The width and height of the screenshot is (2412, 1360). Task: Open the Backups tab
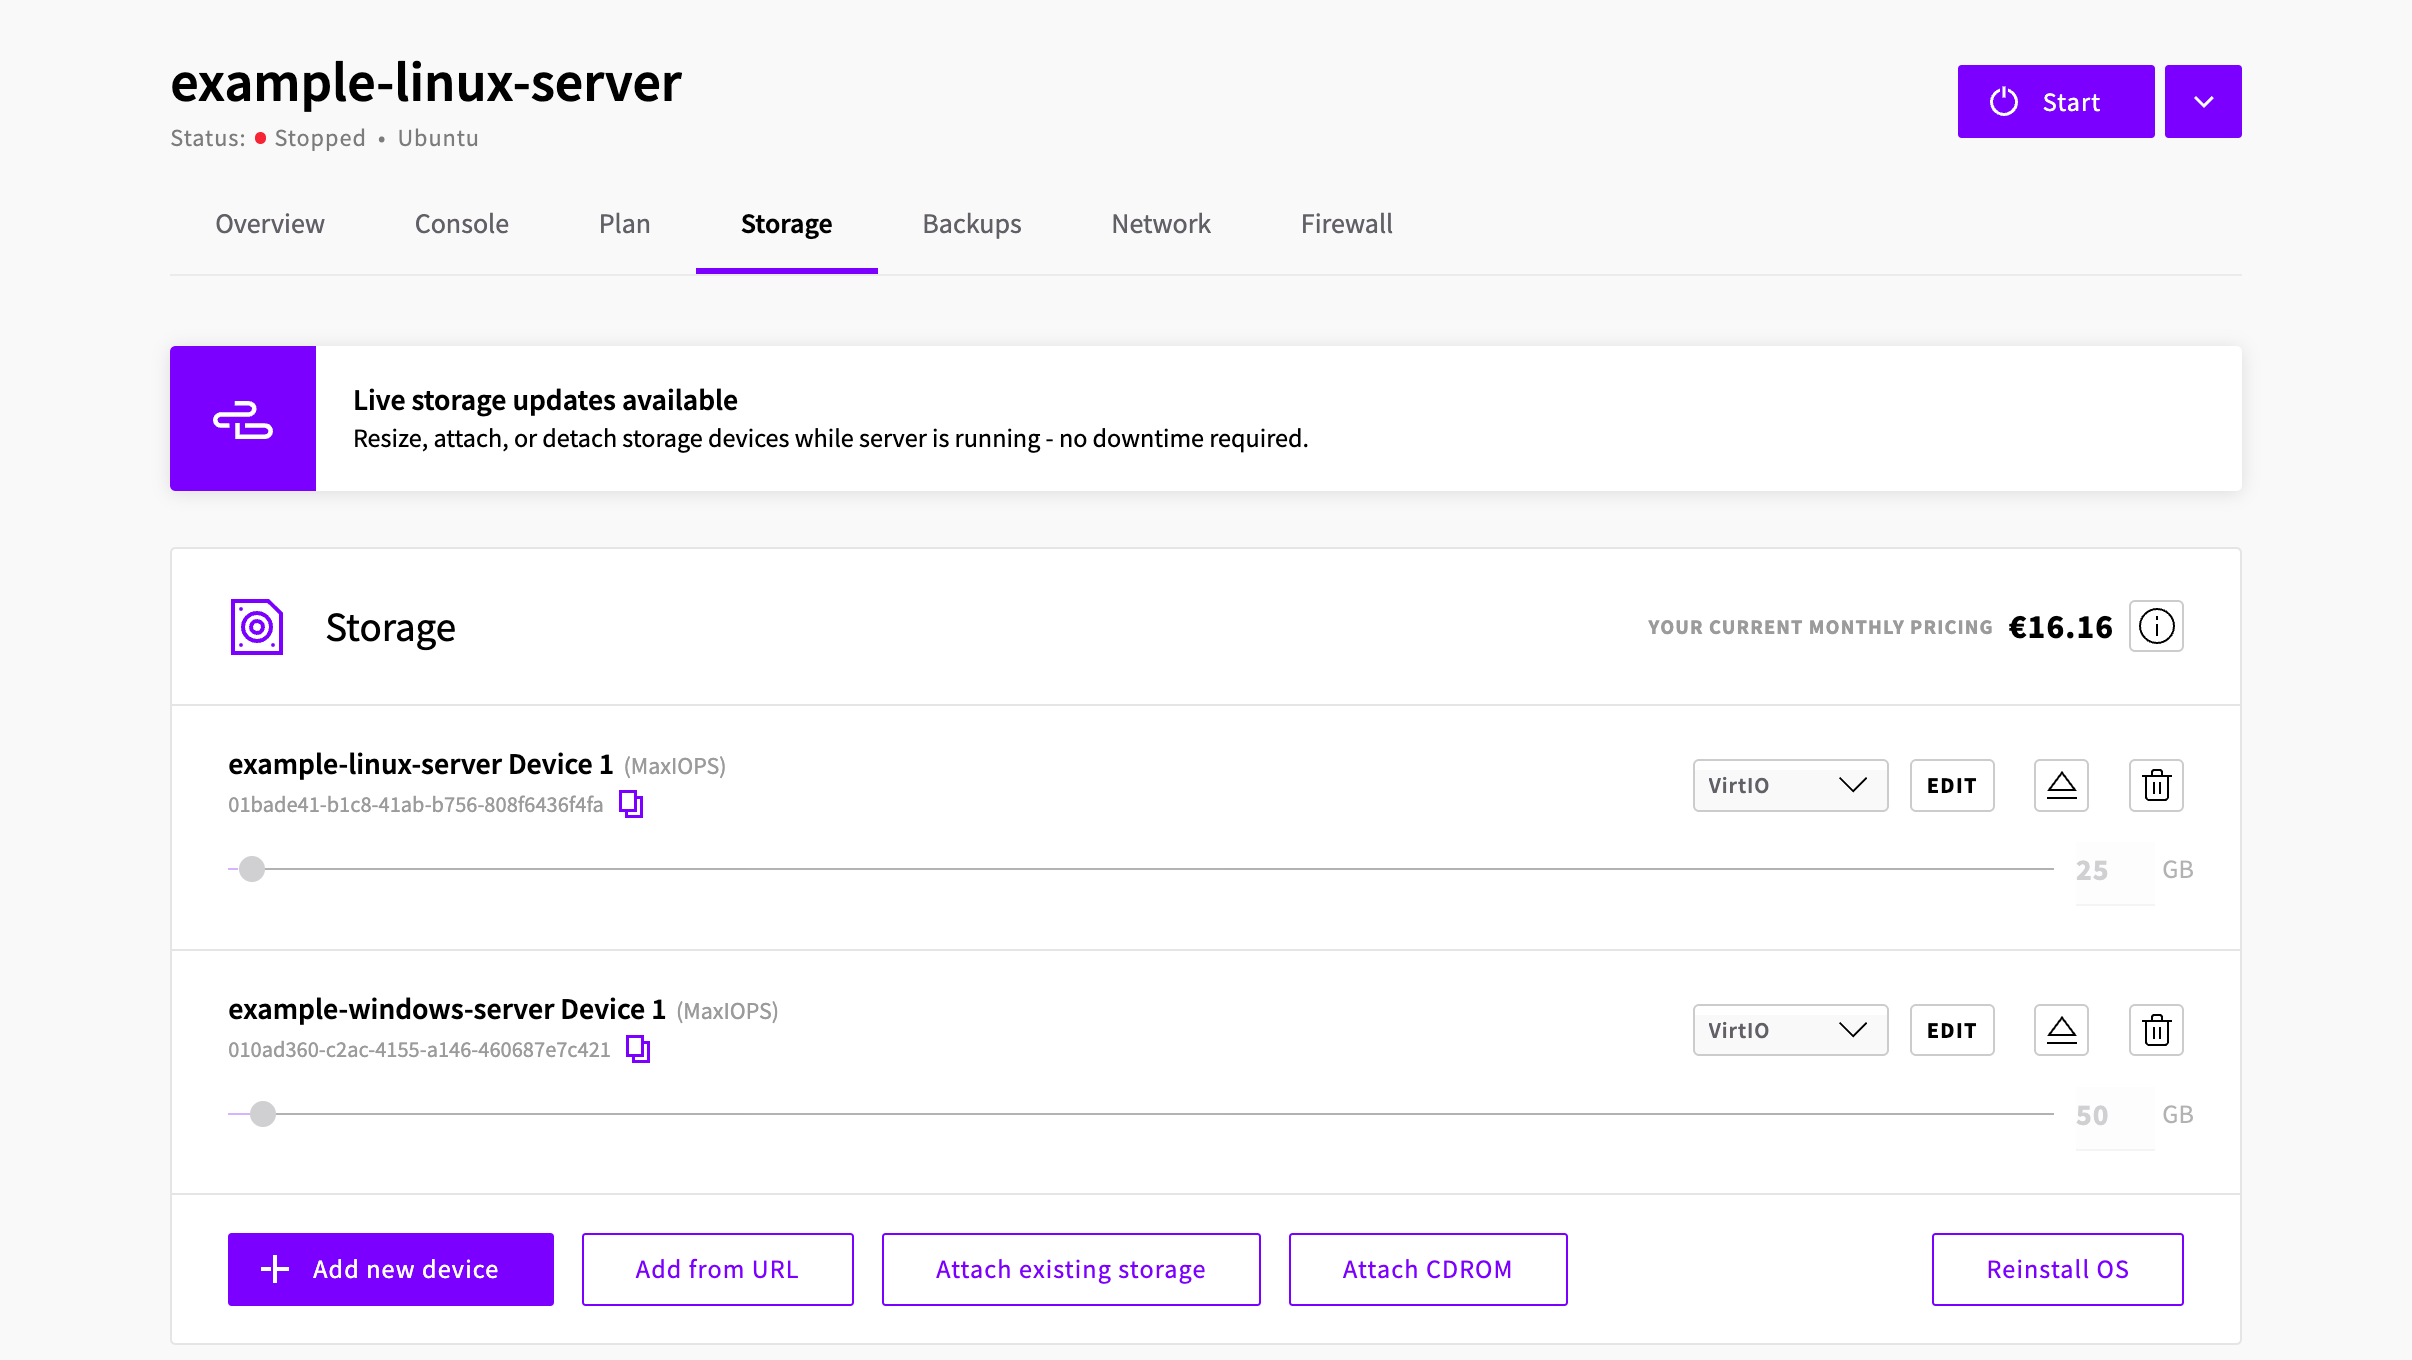(972, 224)
